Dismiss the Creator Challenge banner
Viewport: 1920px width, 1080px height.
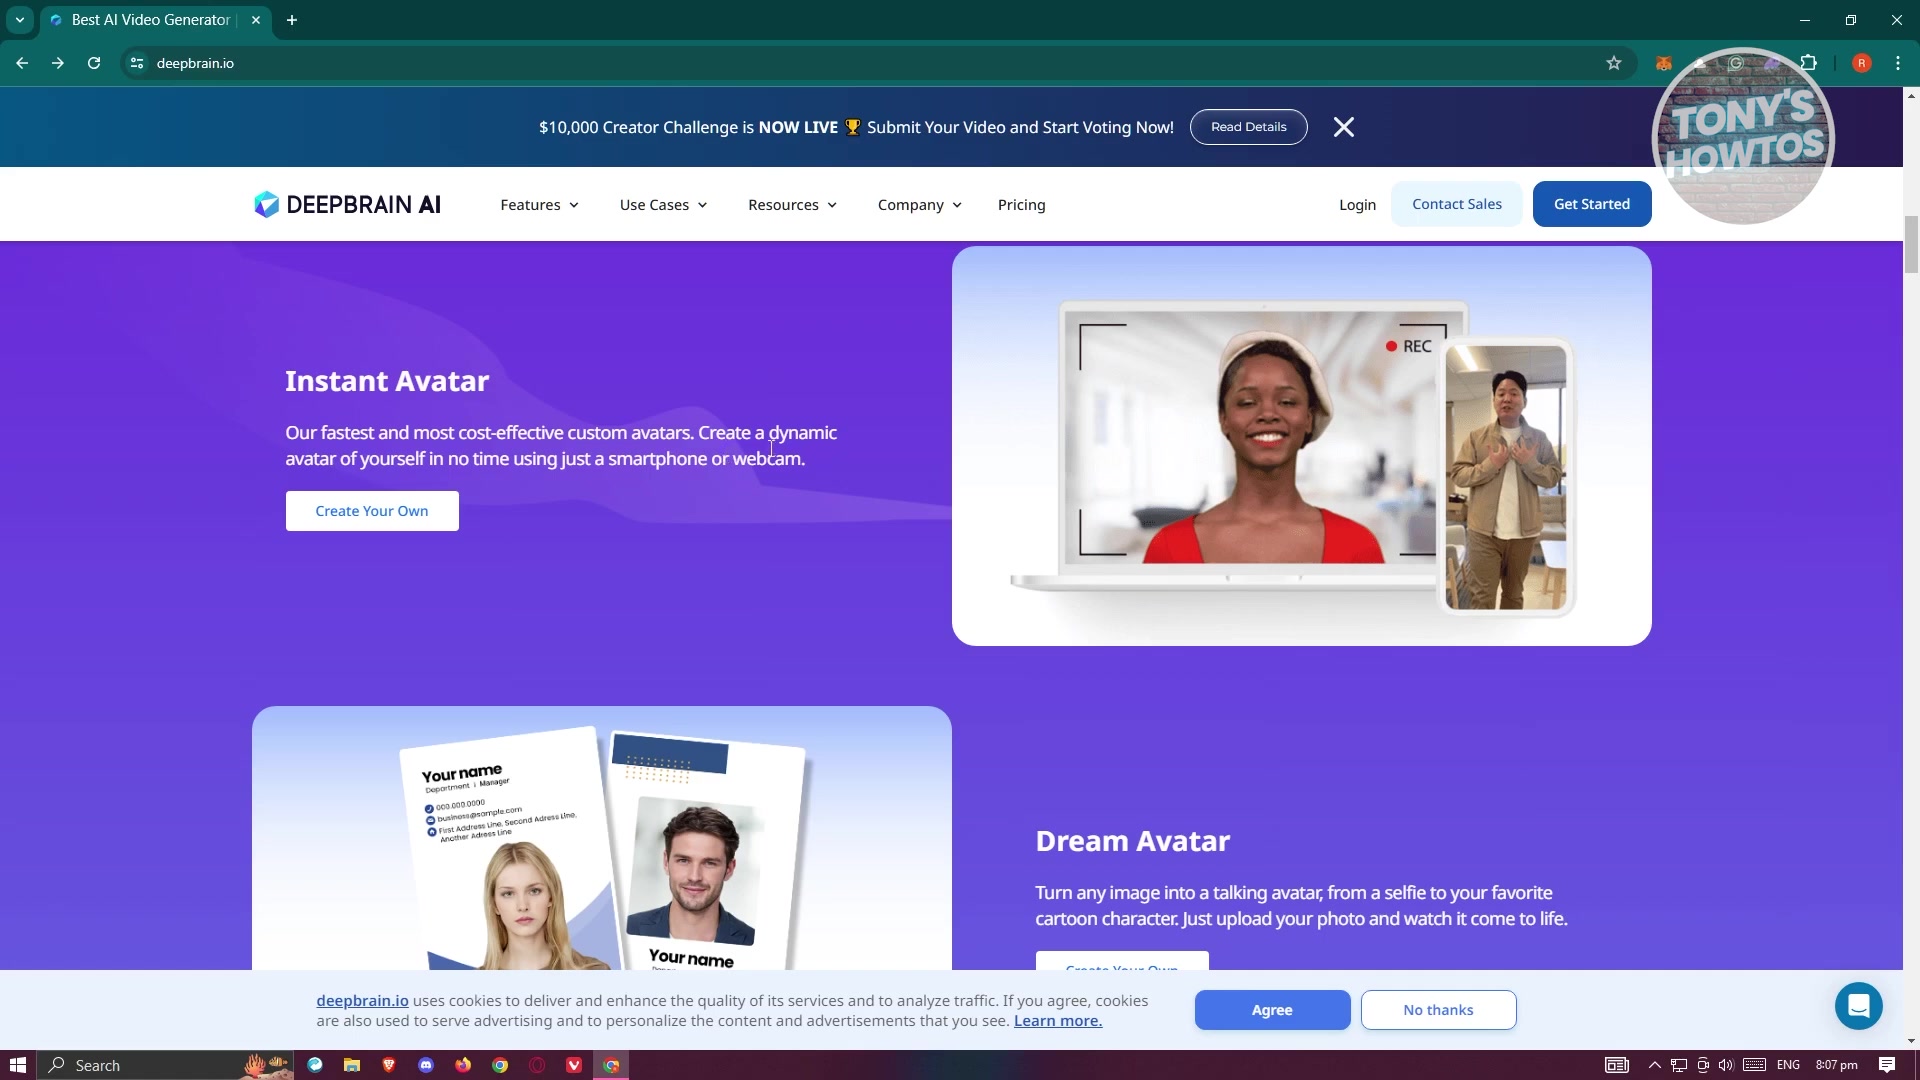click(1343, 127)
